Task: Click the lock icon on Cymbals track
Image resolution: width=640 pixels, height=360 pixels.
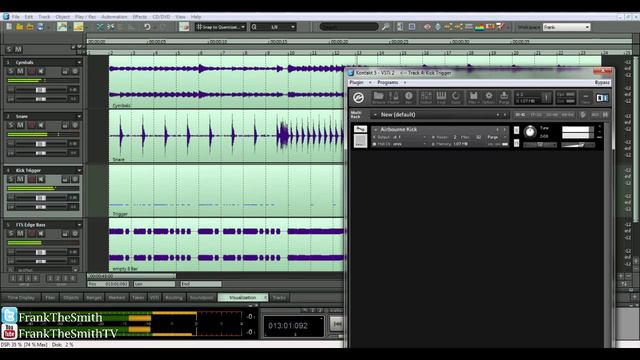Action: coord(65,71)
